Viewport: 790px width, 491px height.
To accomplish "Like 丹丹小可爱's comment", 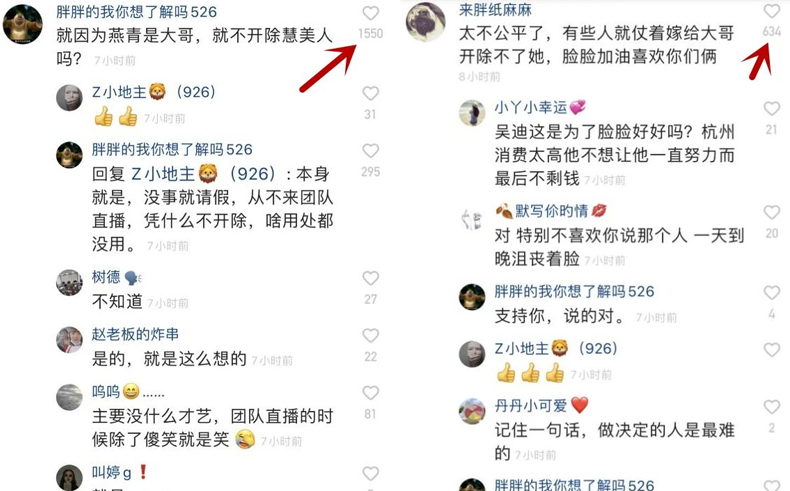I will (x=771, y=406).
